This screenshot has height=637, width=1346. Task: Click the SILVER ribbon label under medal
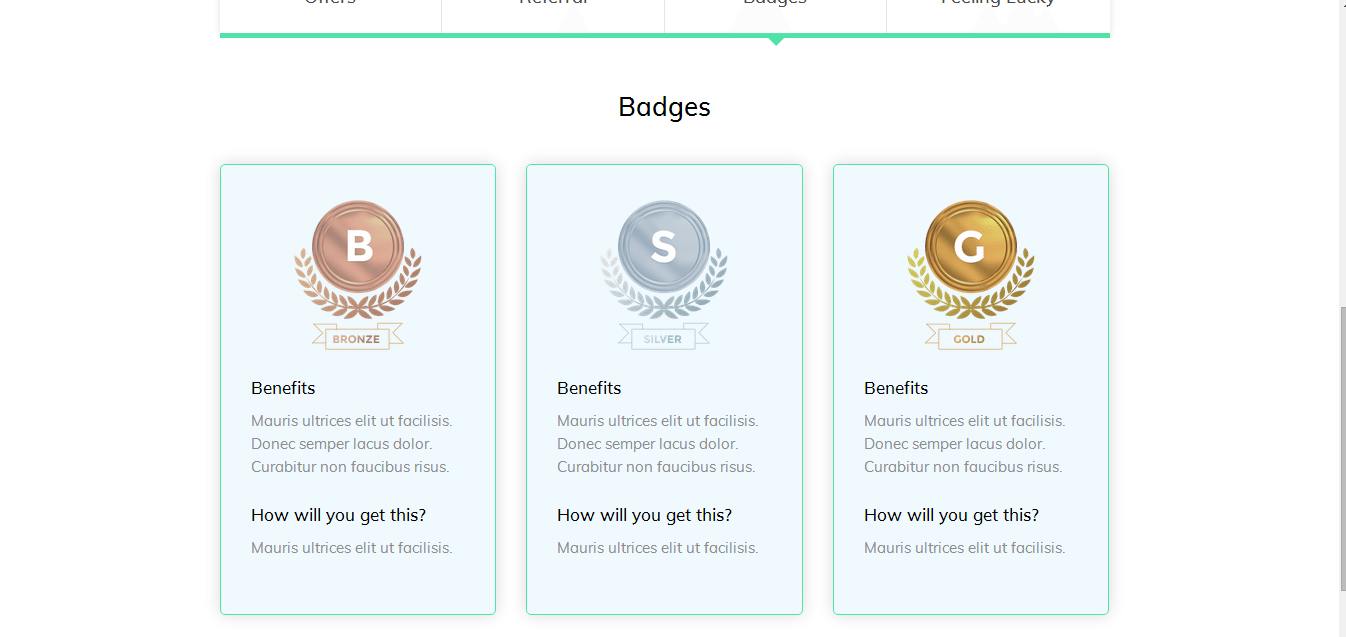[x=663, y=339]
